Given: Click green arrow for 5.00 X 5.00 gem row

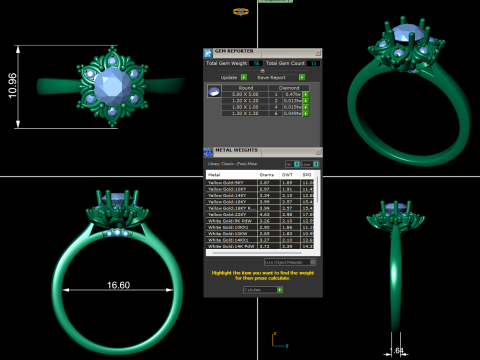Looking at the screenshot, I should point(305,94).
